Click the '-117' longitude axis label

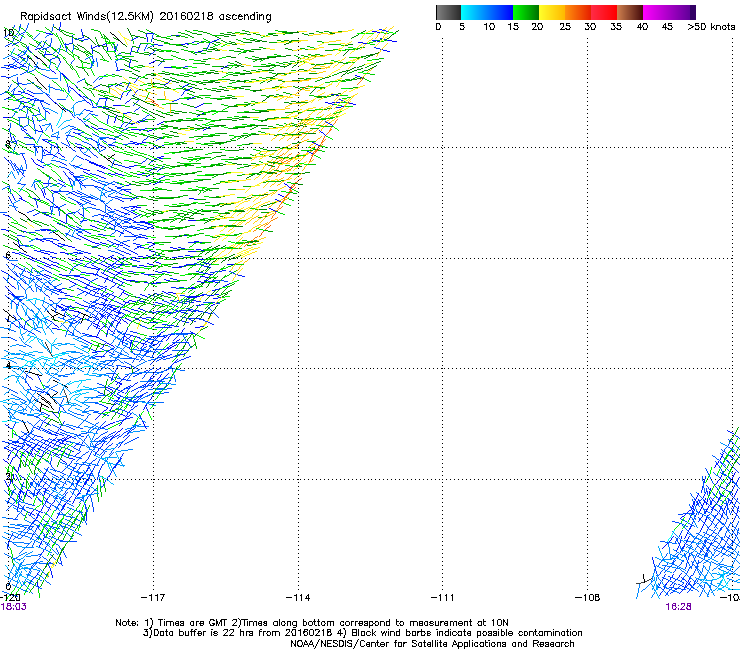click(x=153, y=598)
